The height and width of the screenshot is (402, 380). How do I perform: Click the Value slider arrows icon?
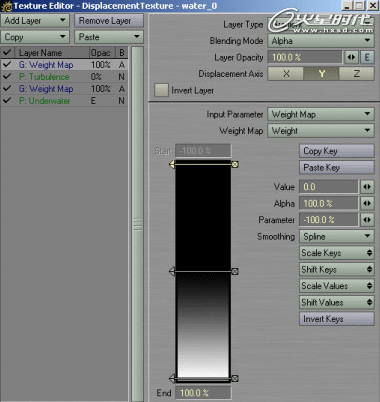point(367,187)
